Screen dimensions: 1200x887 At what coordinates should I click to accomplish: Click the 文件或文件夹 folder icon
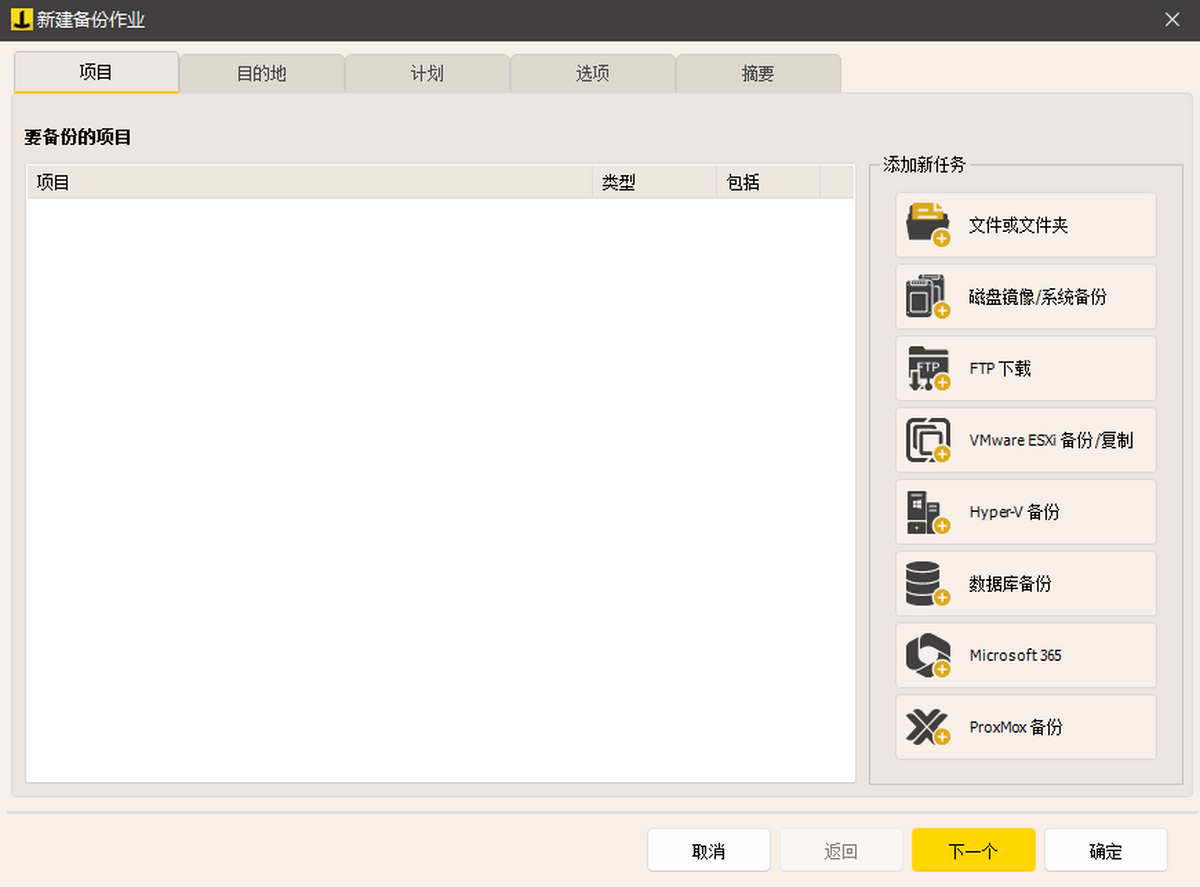click(x=927, y=225)
